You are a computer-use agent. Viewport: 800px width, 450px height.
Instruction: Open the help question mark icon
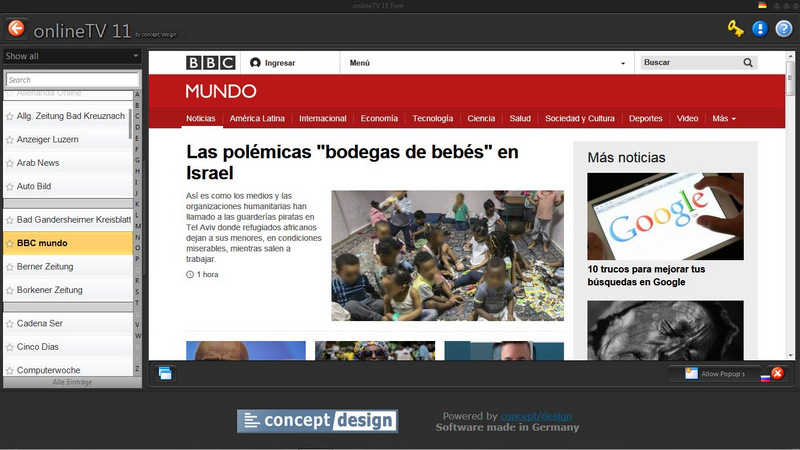[784, 29]
